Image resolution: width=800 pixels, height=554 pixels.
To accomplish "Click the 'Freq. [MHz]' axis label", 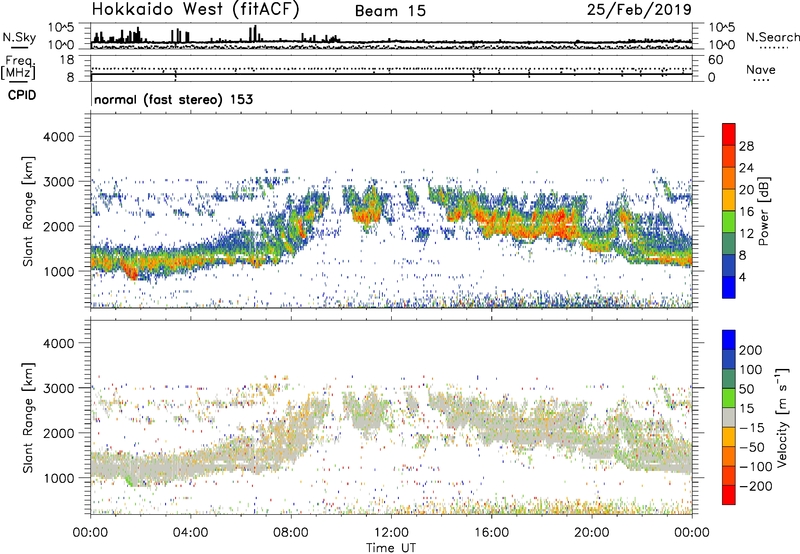I will (x=18, y=67).
